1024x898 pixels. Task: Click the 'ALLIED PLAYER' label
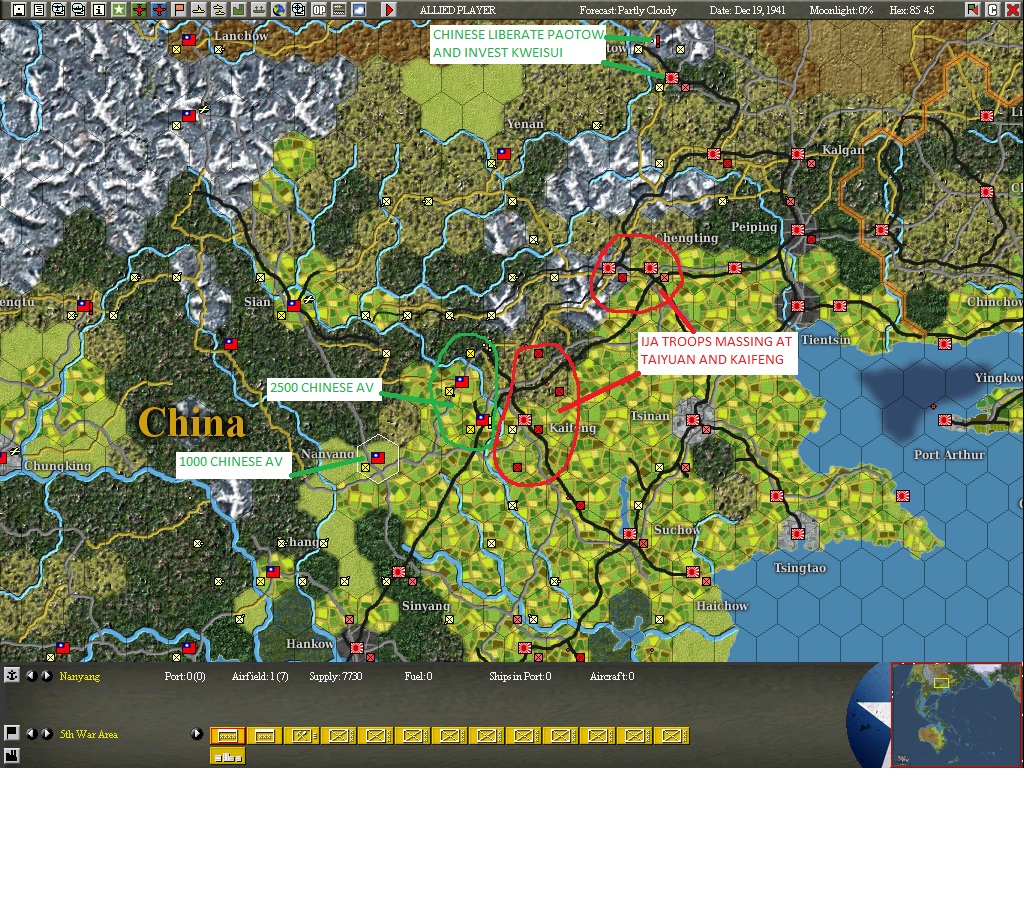(x=457, y=10)
